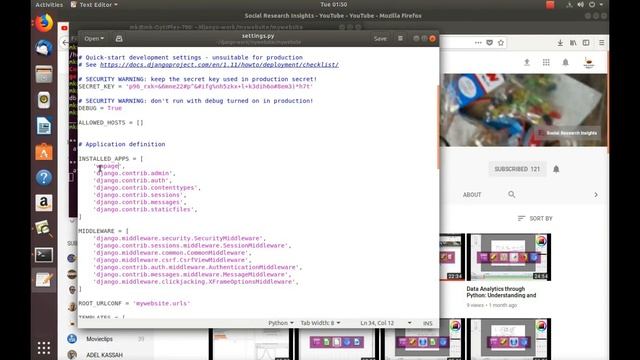The height and width of the screenshot is (360, 640).
Task: Click the YouTube browser tab favicon
Action: (x=64, y=28)
